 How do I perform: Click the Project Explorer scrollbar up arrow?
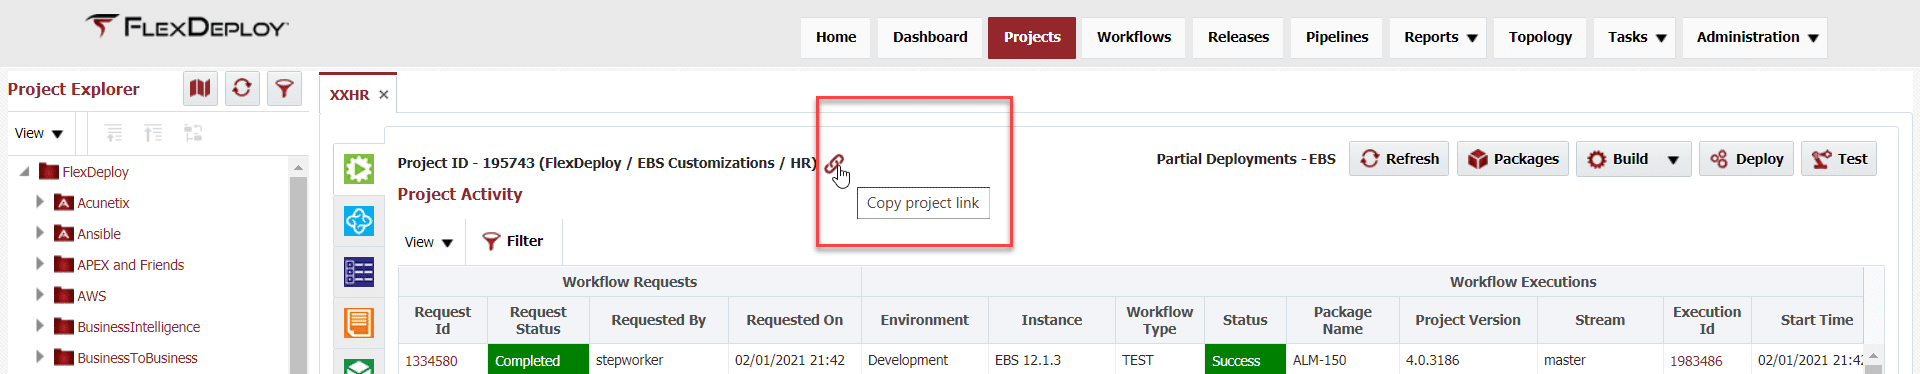click(298, 167)
